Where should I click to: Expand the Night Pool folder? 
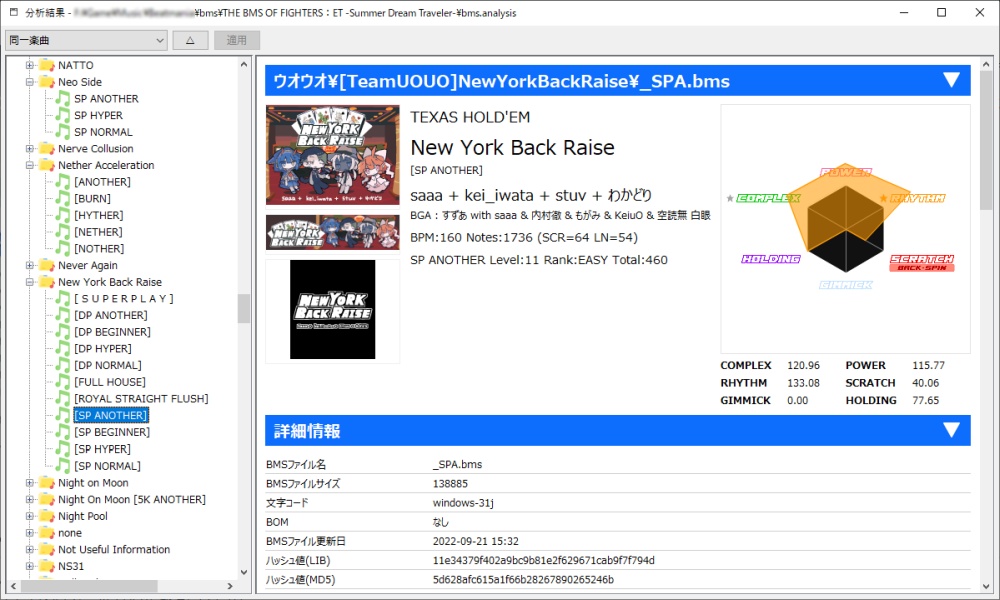[x=29, y=516]
